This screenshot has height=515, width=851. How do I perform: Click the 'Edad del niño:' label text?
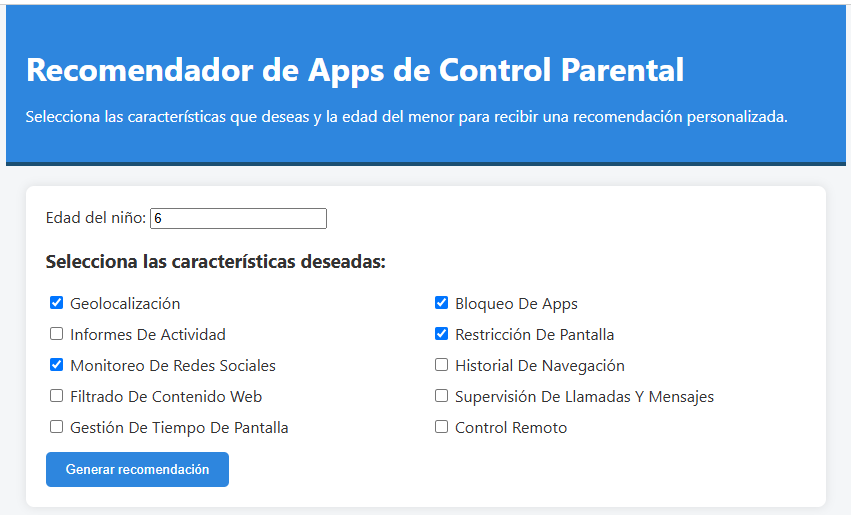96,218
